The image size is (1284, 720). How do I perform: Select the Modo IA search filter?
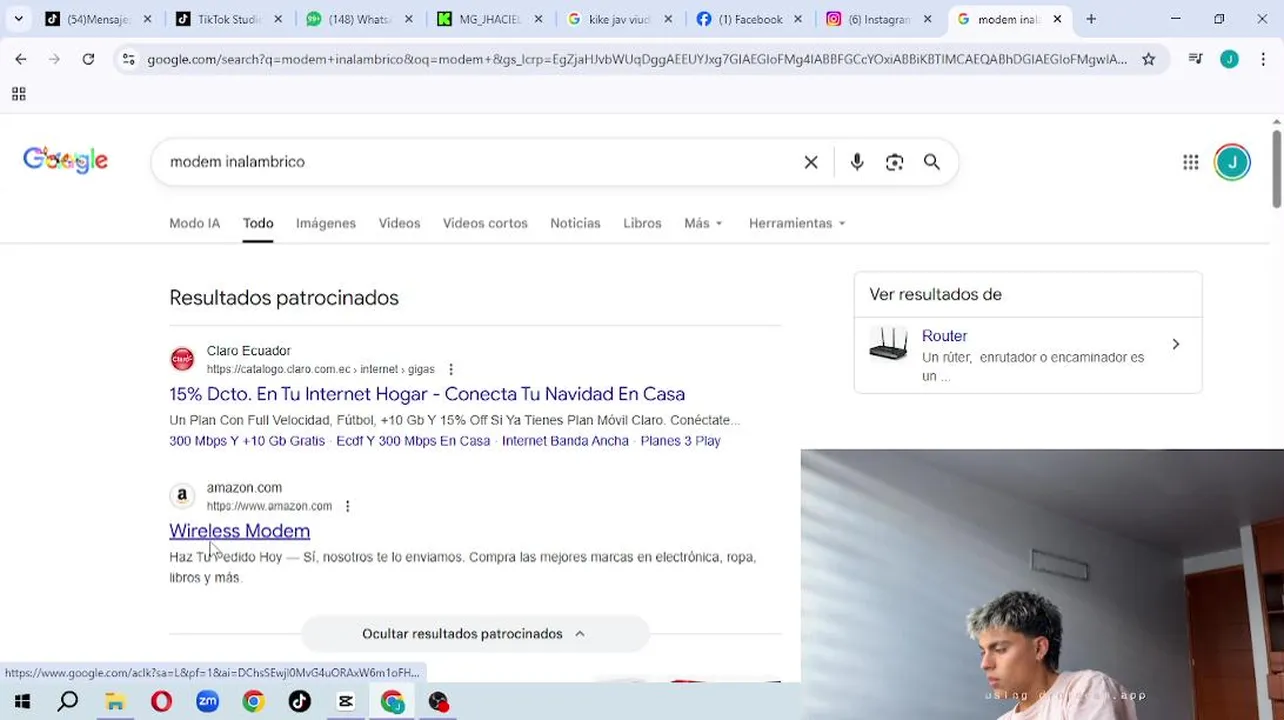[x=194, y=223]
